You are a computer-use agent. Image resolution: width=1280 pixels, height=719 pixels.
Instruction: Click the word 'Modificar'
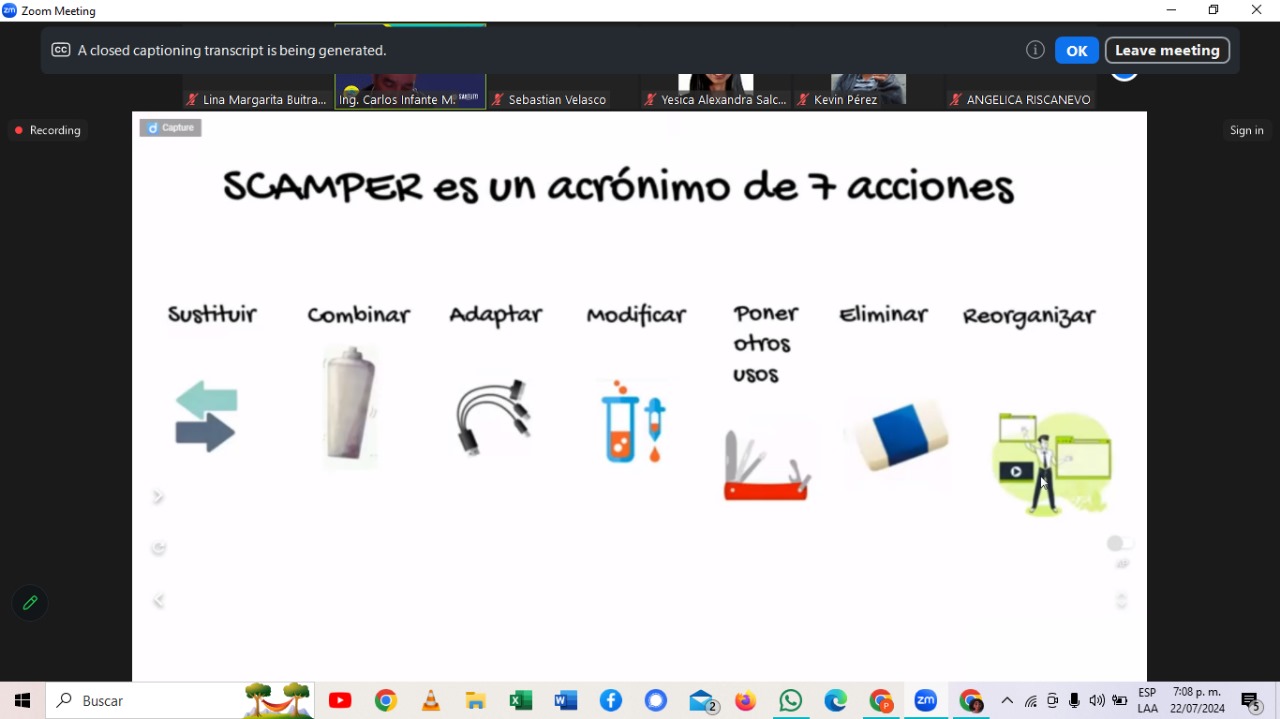(x=636, y=315)
